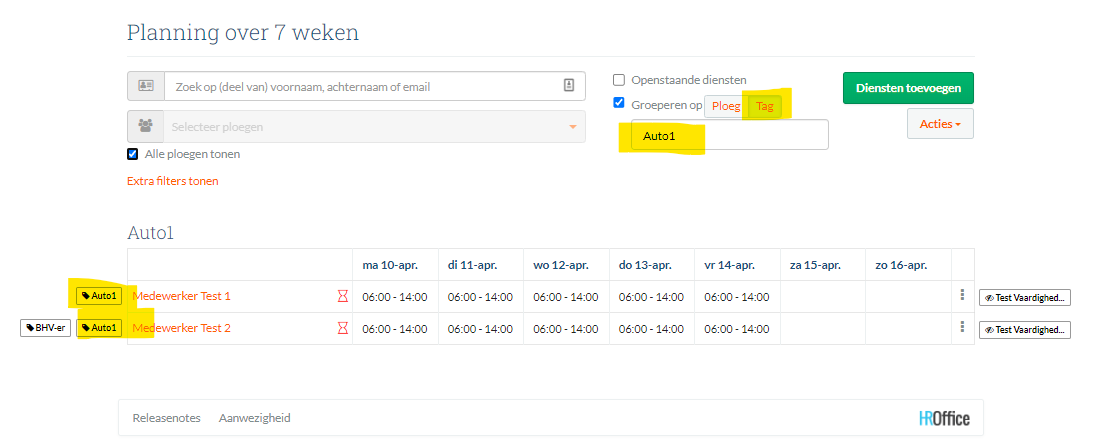This screenshot has height=447, width=1115.
Task: Click hourglass icon for Medewerker Test 1
Action: tap(342, 297)
